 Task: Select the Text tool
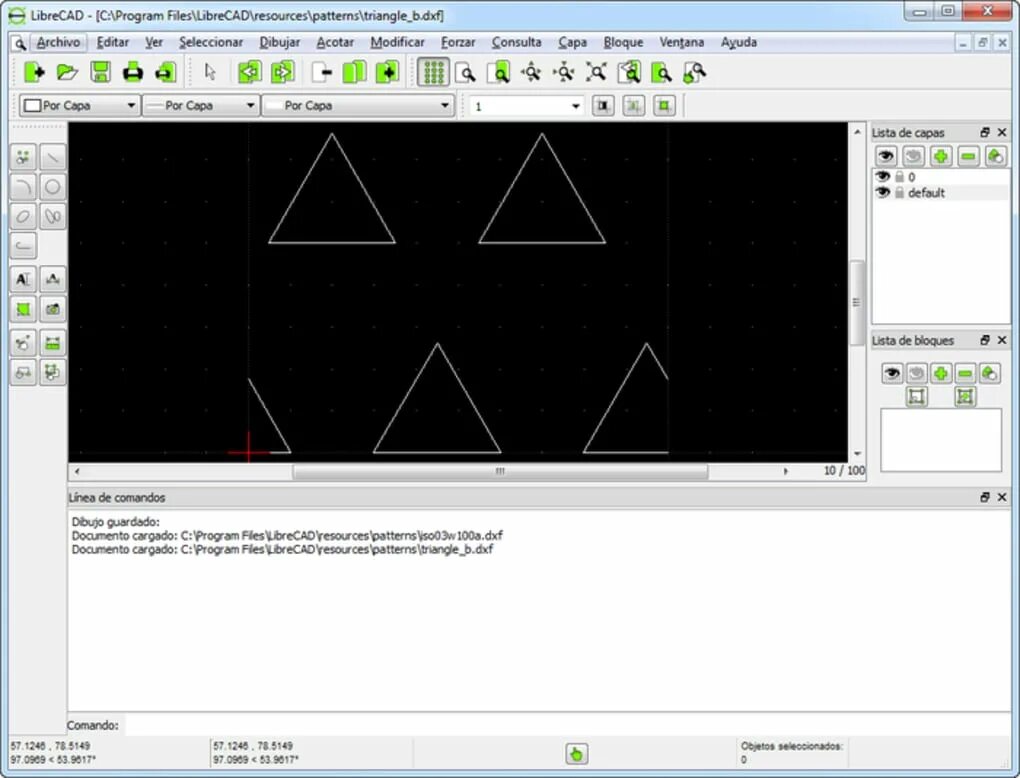click(23, 279)
